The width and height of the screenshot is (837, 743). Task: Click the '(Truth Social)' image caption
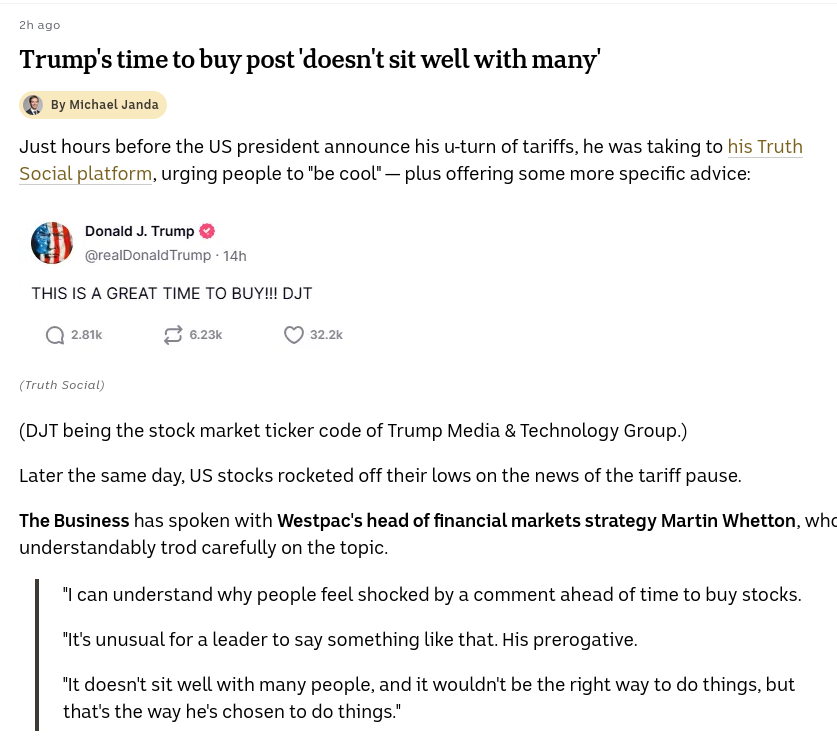(62, 385)
